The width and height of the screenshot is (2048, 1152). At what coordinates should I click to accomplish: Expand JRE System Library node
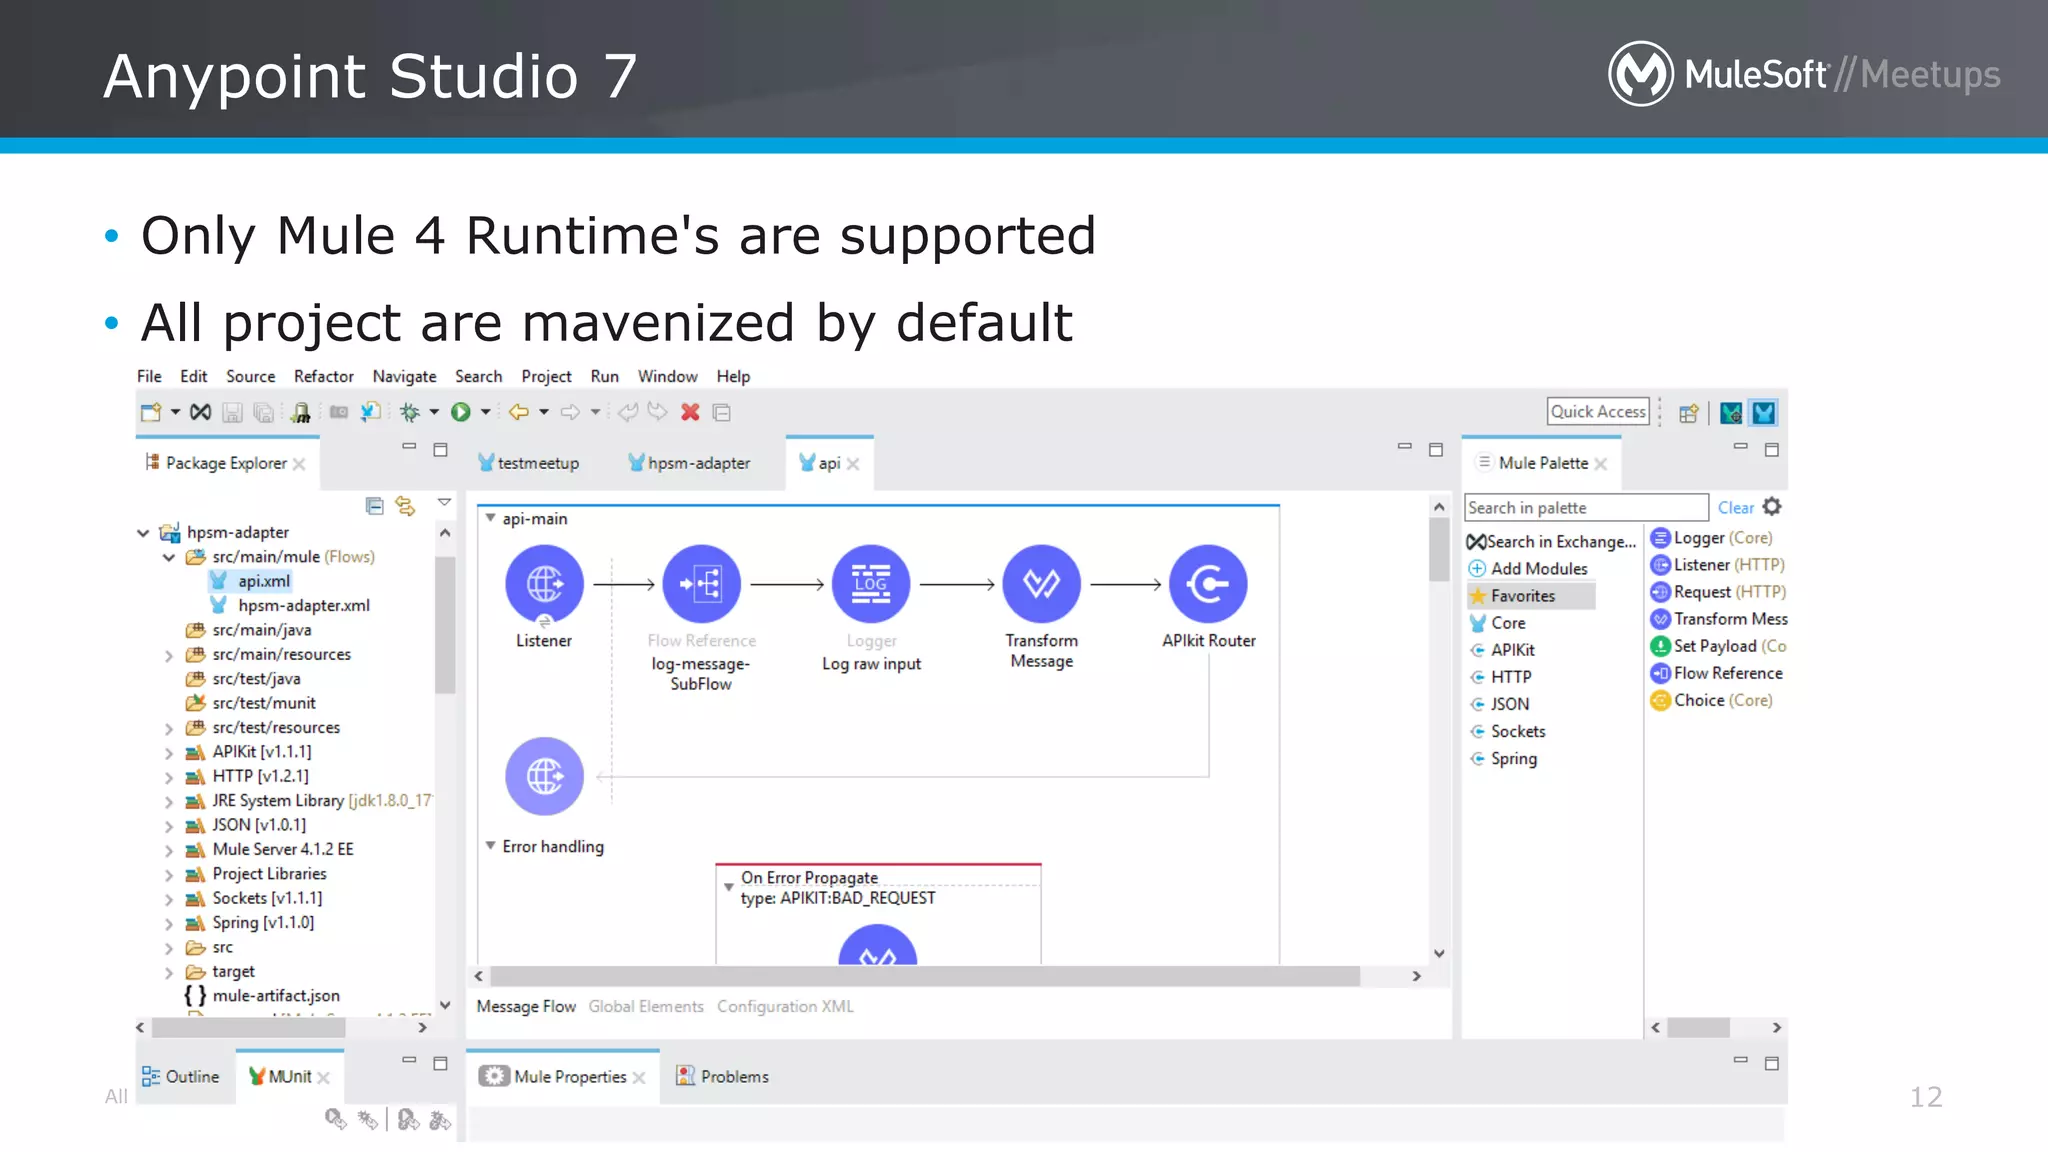(169, 801)
